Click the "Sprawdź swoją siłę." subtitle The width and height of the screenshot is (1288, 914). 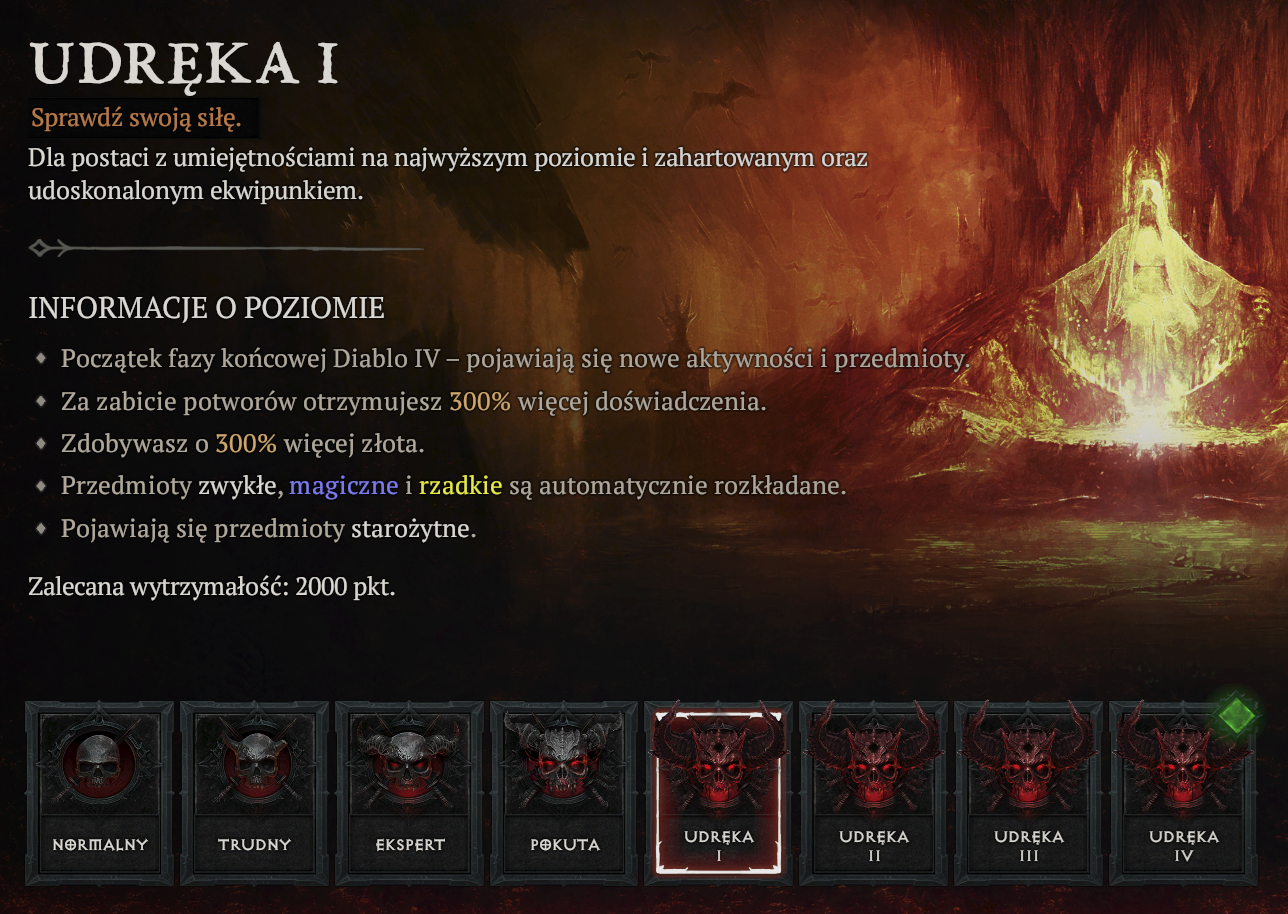(136, 118)
